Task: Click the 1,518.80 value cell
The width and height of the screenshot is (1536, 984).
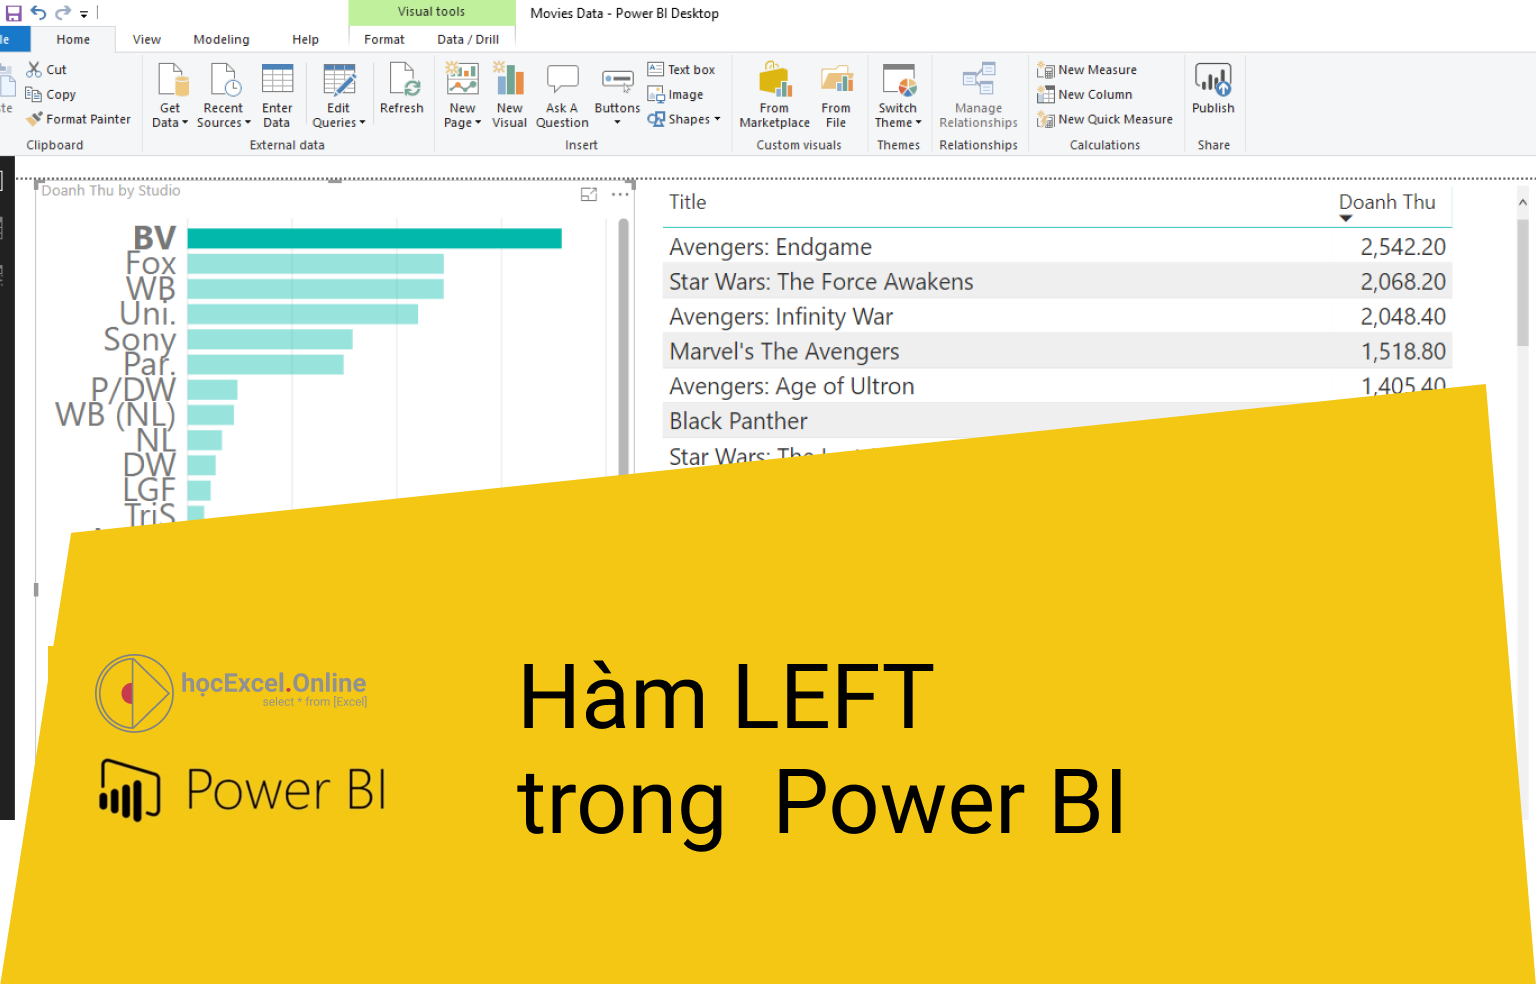Action: pos(1403,351)
